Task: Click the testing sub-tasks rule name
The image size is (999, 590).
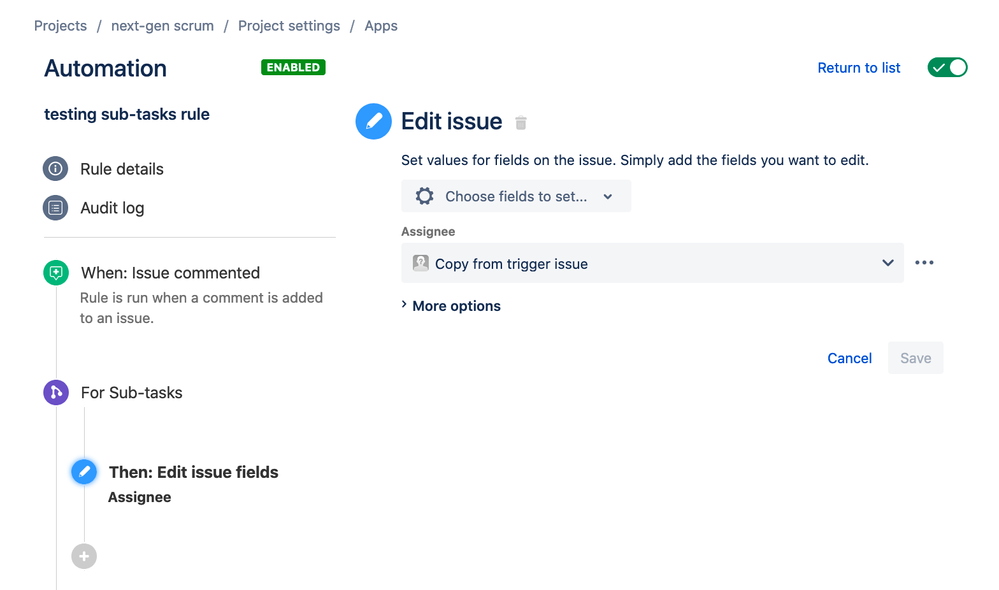Action: tap(127, 114)
